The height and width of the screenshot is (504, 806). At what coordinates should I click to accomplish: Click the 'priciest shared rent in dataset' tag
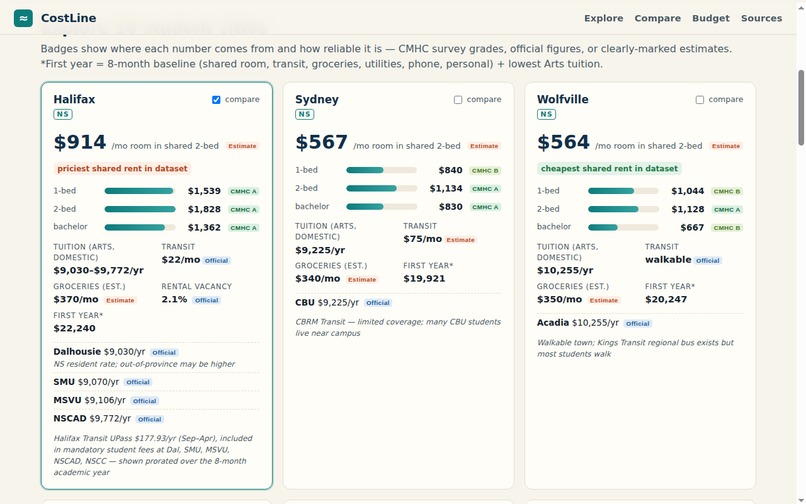(122, 169)
